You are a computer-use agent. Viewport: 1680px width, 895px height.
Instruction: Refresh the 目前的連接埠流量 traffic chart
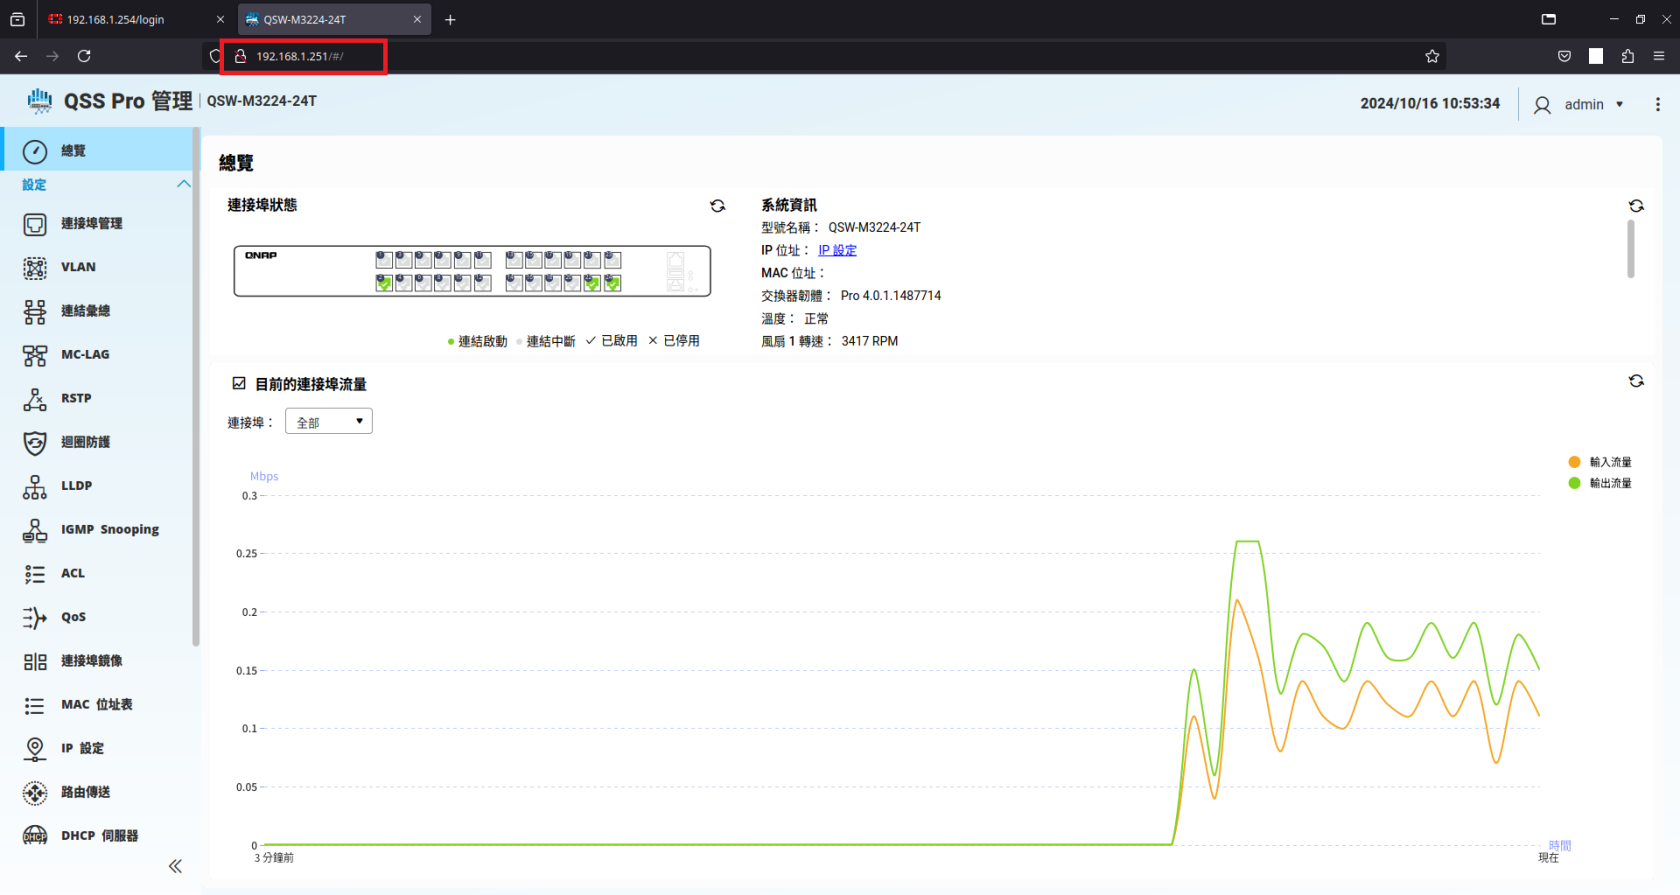(1636, 381)
